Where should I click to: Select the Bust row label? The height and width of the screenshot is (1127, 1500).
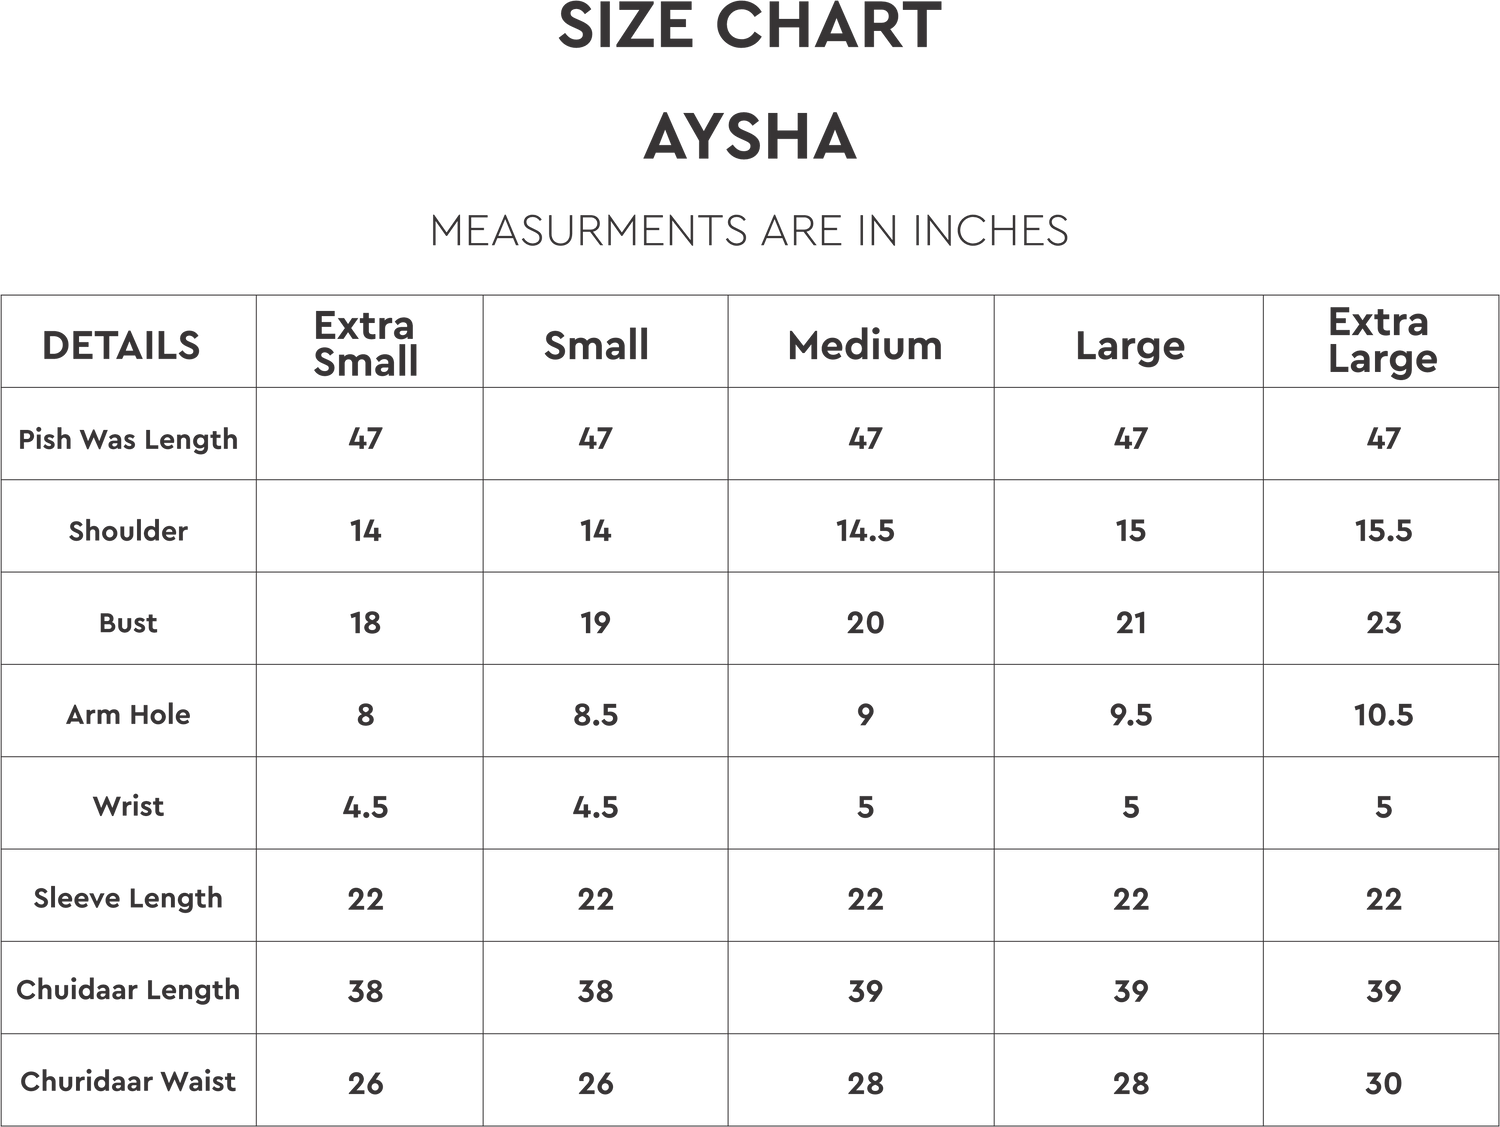[x=128, y=623]
